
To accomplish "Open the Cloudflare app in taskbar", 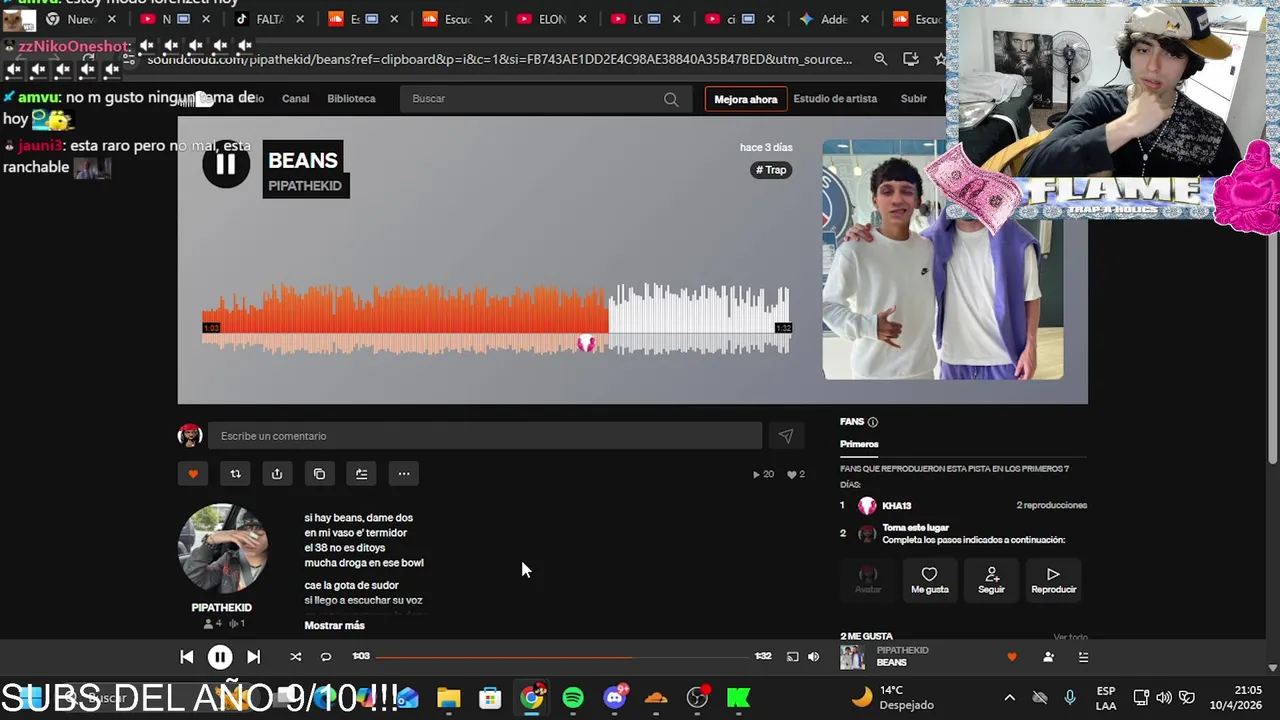I will (656, 698).
